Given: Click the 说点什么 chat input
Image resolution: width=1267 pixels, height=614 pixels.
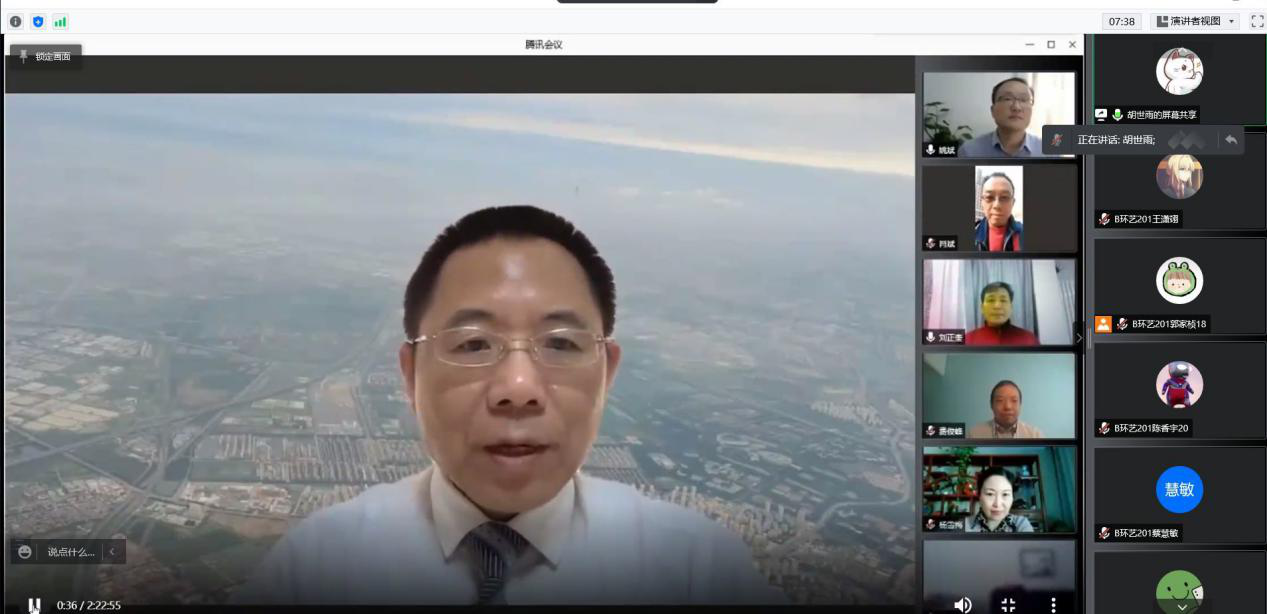Looking at the screenshot, I should tap(70, 552).
